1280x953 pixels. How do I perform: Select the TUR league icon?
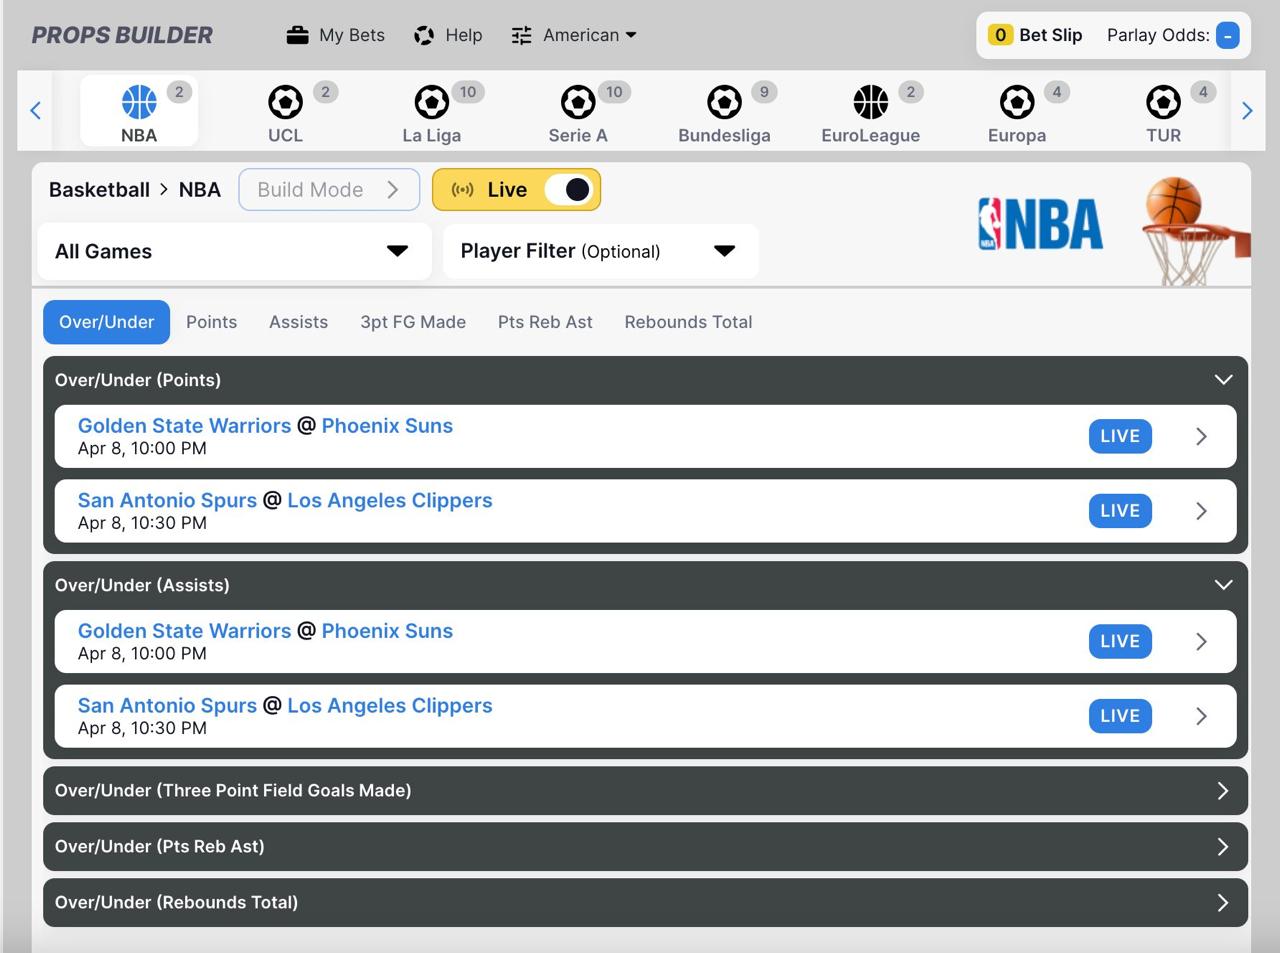click(x=1163, y=101)
